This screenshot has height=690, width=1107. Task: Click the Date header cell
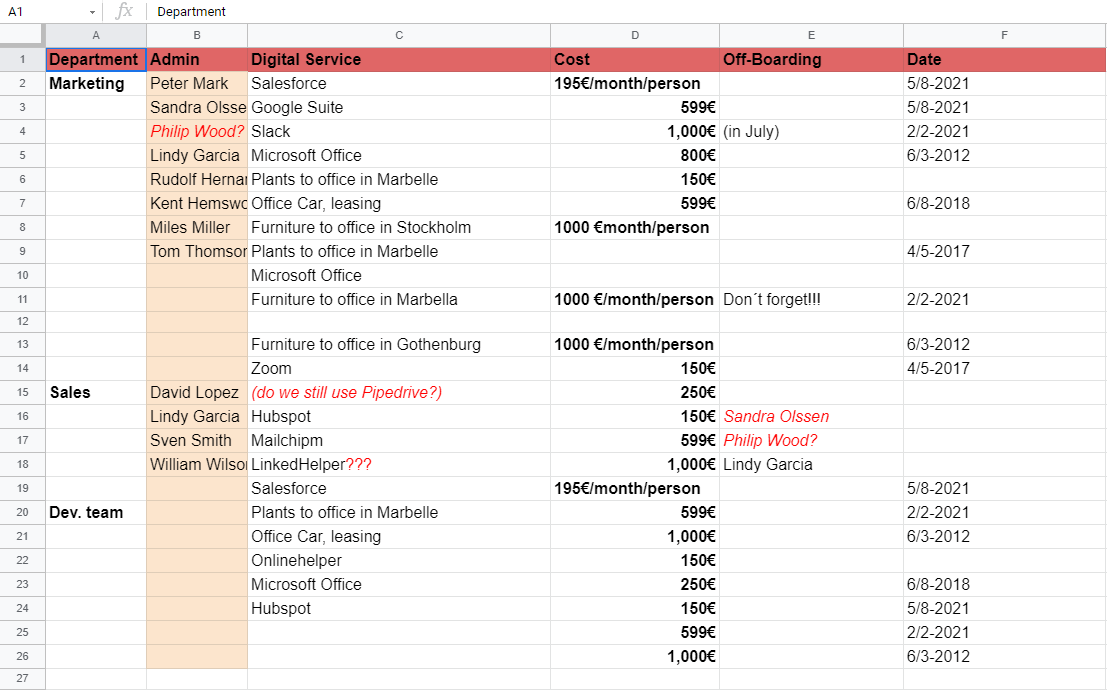tap(1004, 59)
